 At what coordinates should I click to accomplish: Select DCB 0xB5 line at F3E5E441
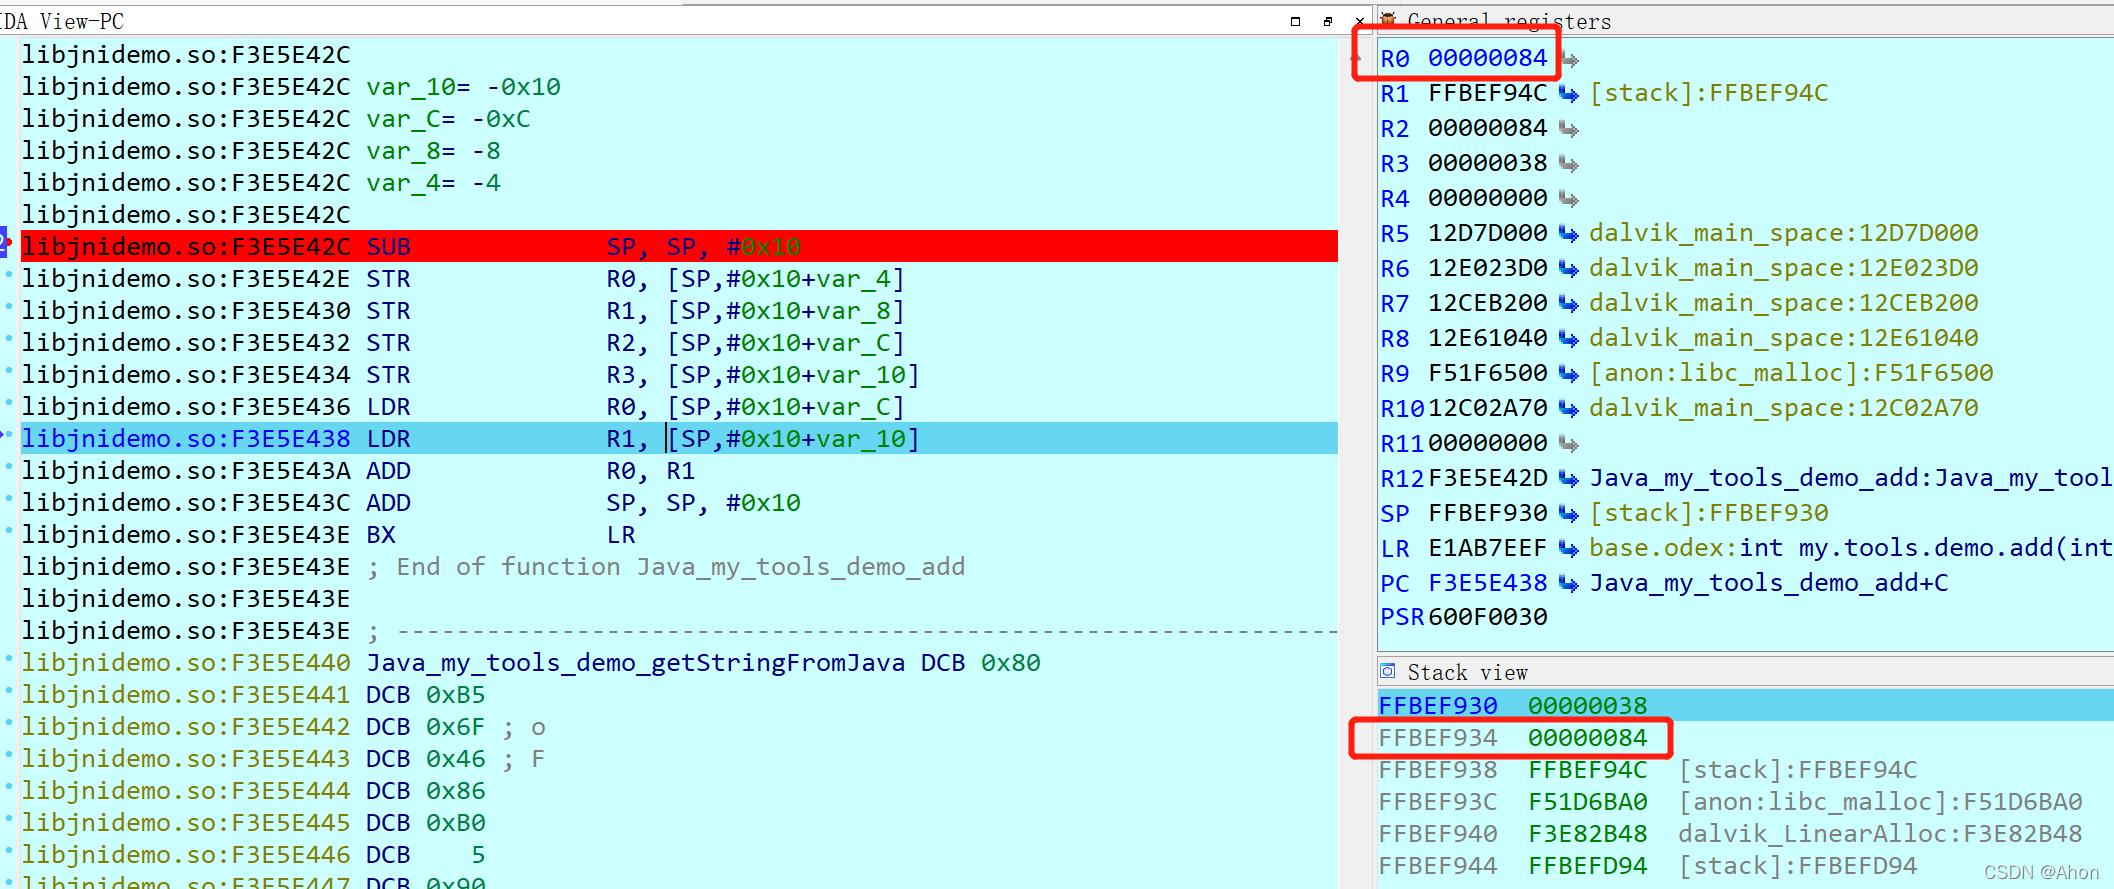(679, 695)
